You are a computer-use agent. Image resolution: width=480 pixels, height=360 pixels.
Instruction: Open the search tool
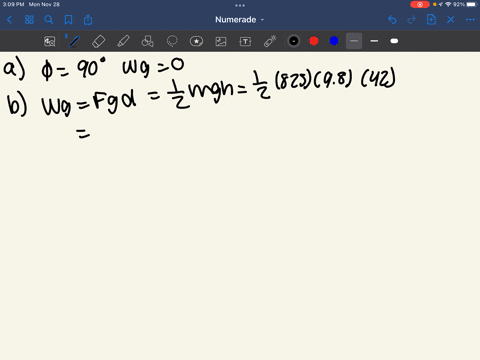click(x=49, y=20)
